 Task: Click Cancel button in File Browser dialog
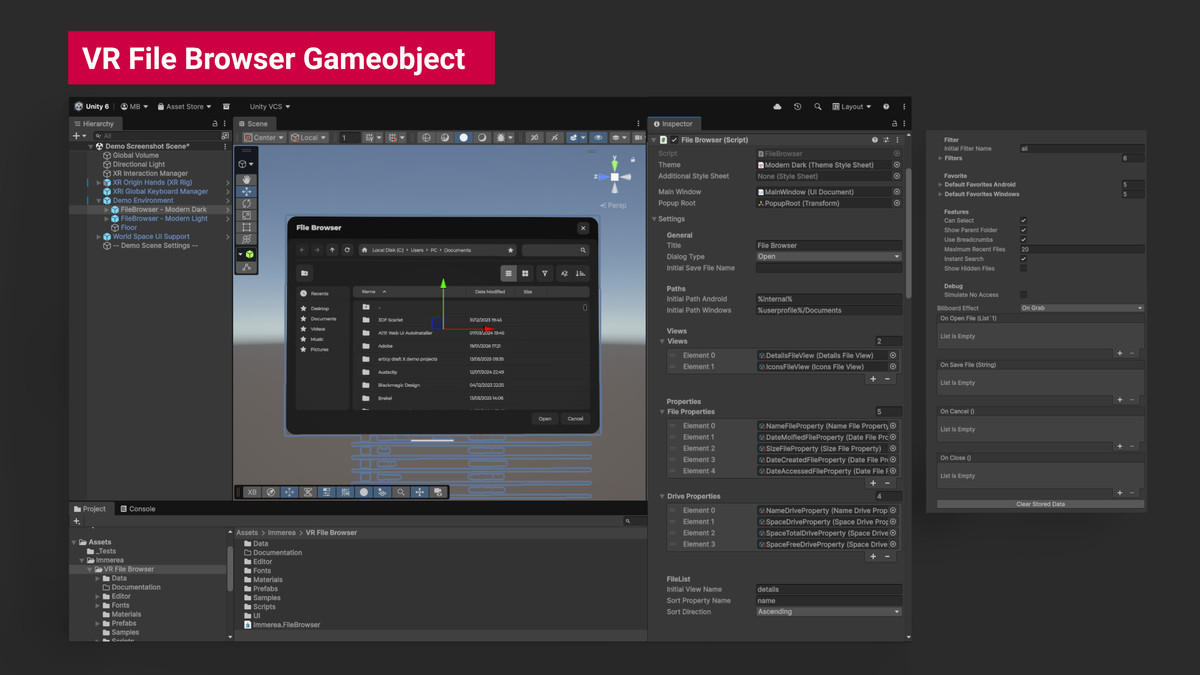(x=575, y=419)
